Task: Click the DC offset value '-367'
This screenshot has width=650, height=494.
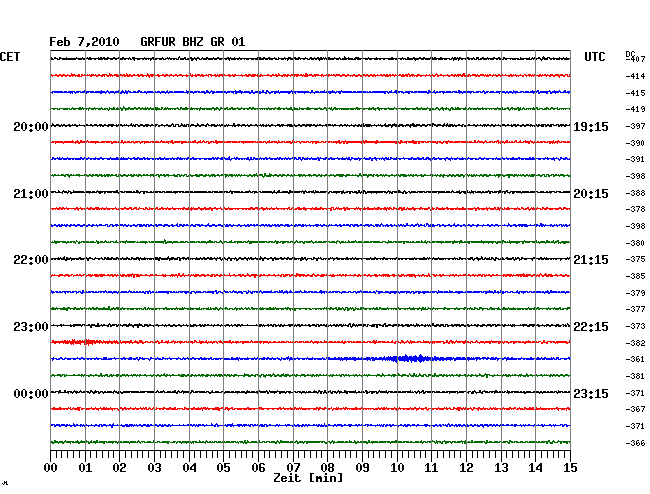Action: pyautogui.click(x=635, y=409)
